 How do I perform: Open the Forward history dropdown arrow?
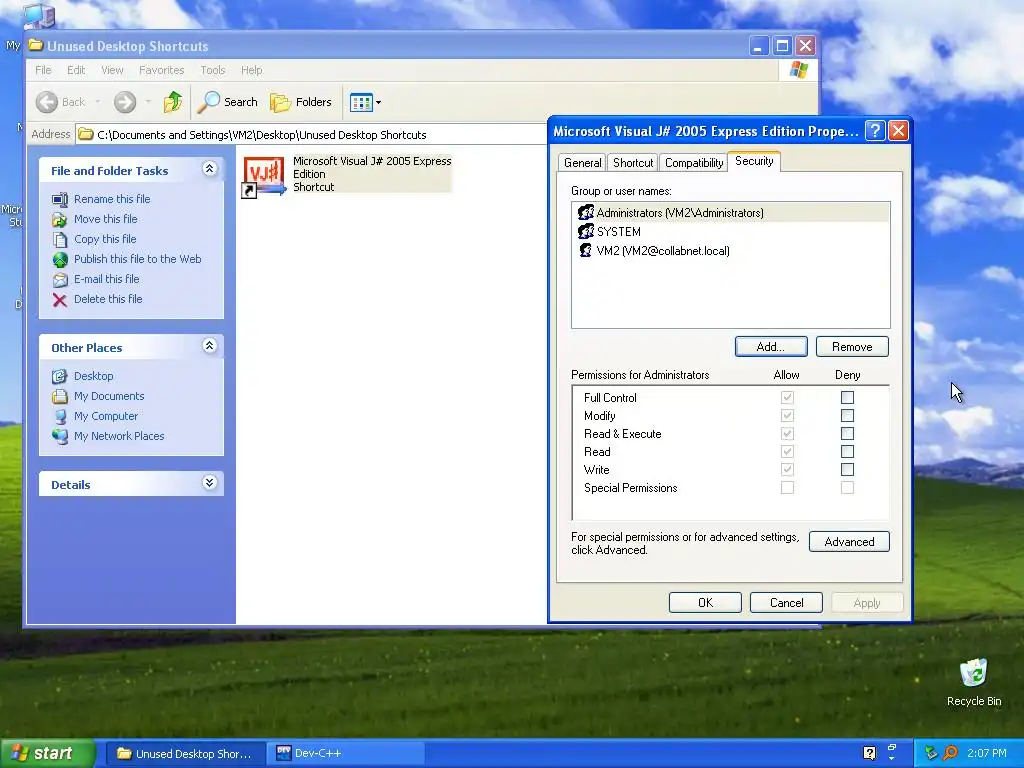[x=148, y=102]
